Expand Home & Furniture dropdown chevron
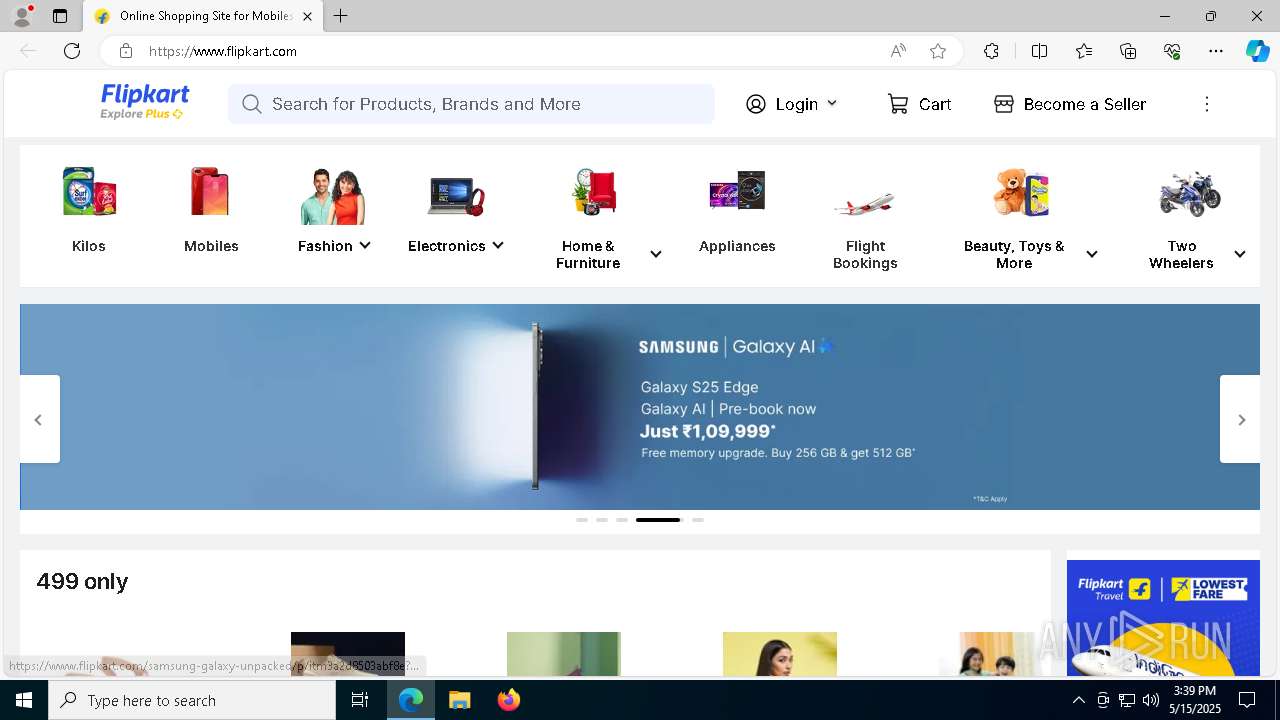Screen dimensions: 1280x720 tap(656, 254)
